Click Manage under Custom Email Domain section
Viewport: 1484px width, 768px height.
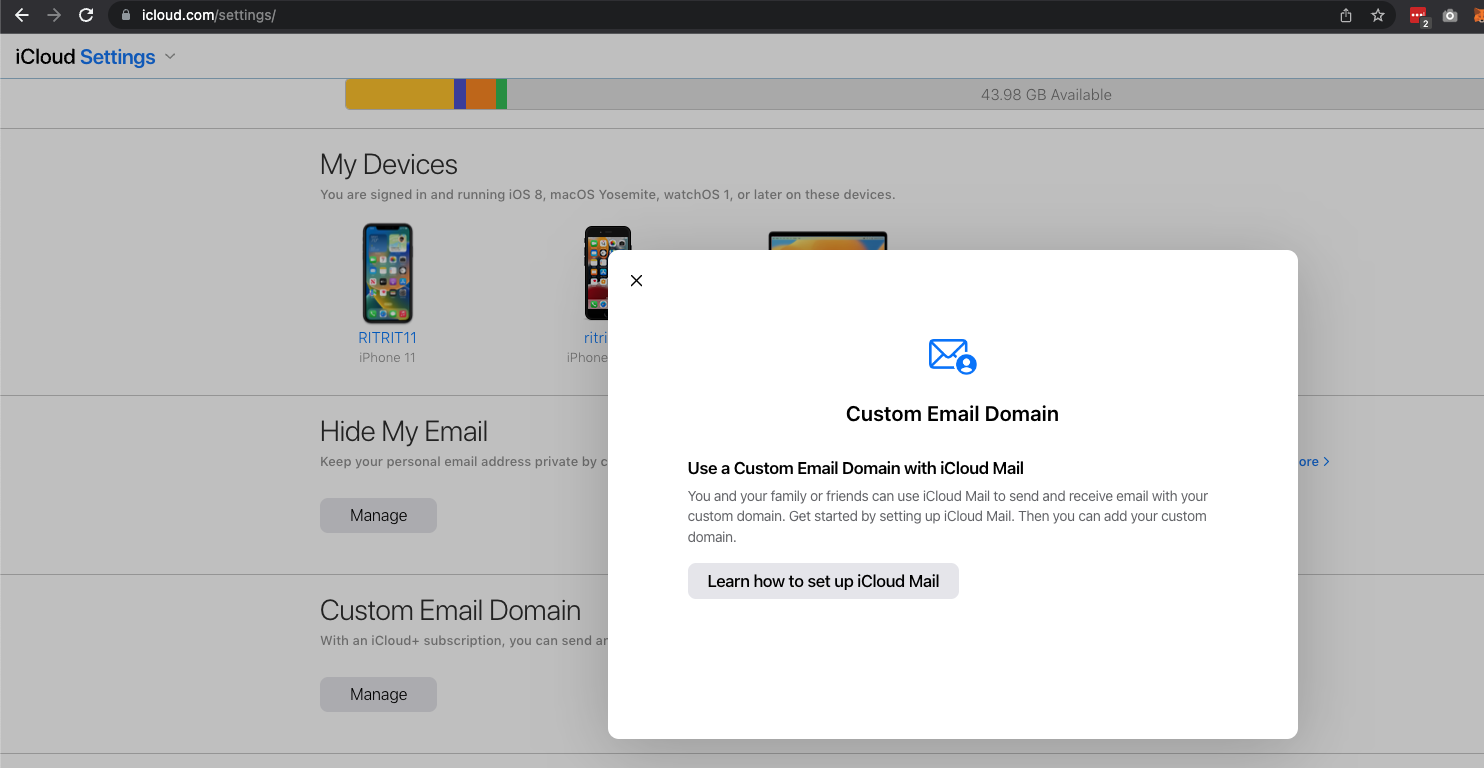[x=378, y=694]
